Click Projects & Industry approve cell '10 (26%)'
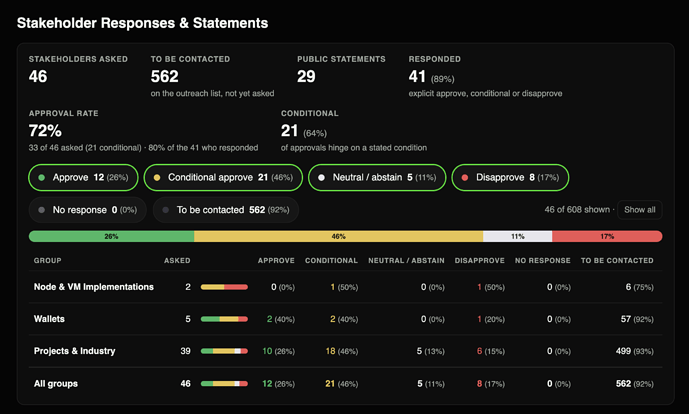This screenshot has width=689, height=414. click(x=279, y=351)
